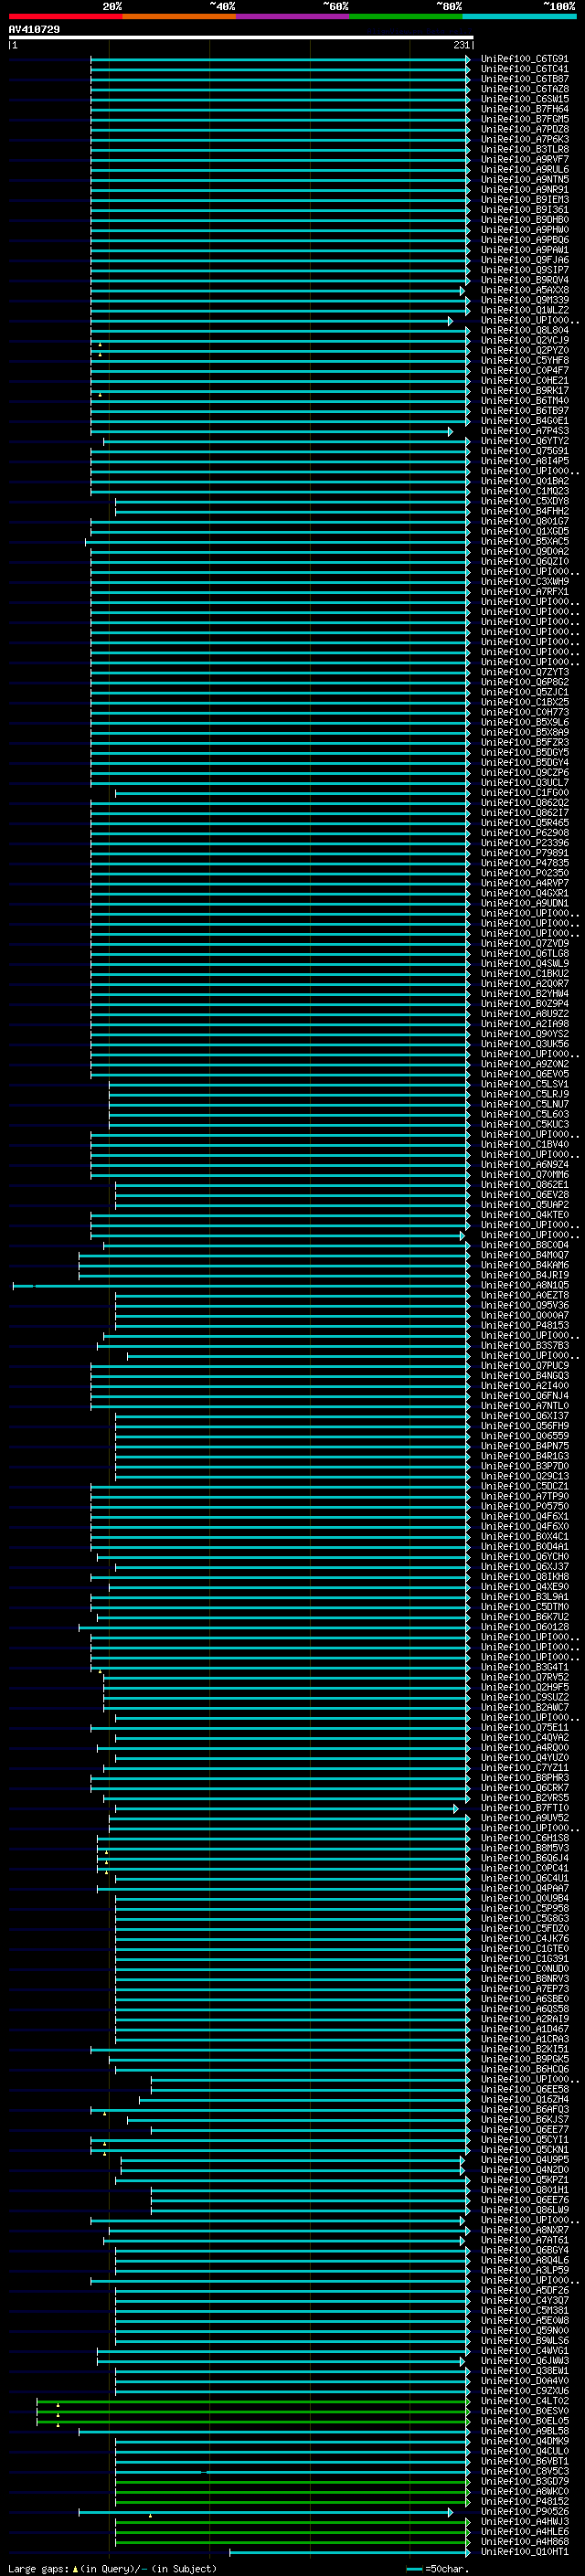The height and width of the screenshot is (2576, 585).
Task: Select the UniRef100_Q4KTE0 label
Action: pos(525,1215)
